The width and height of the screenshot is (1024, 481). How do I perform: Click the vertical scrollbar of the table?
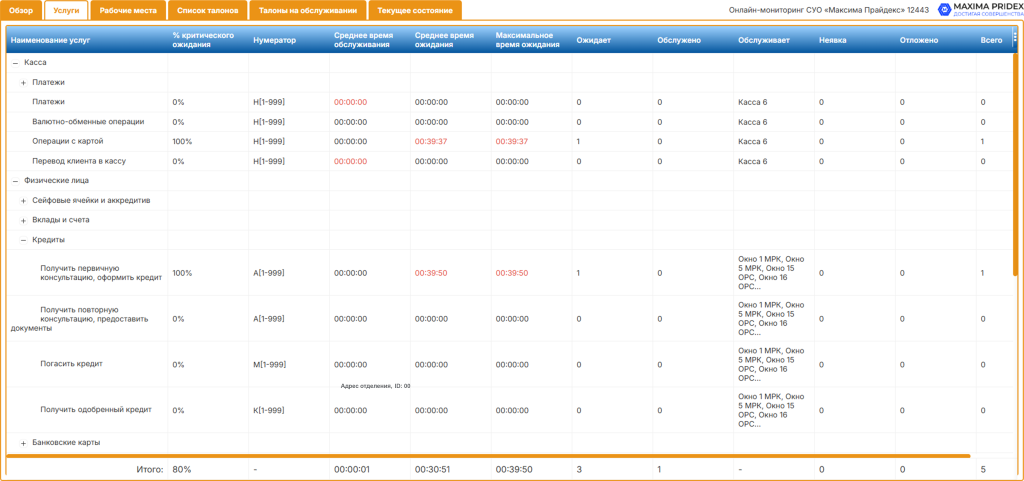(1014, 164)
